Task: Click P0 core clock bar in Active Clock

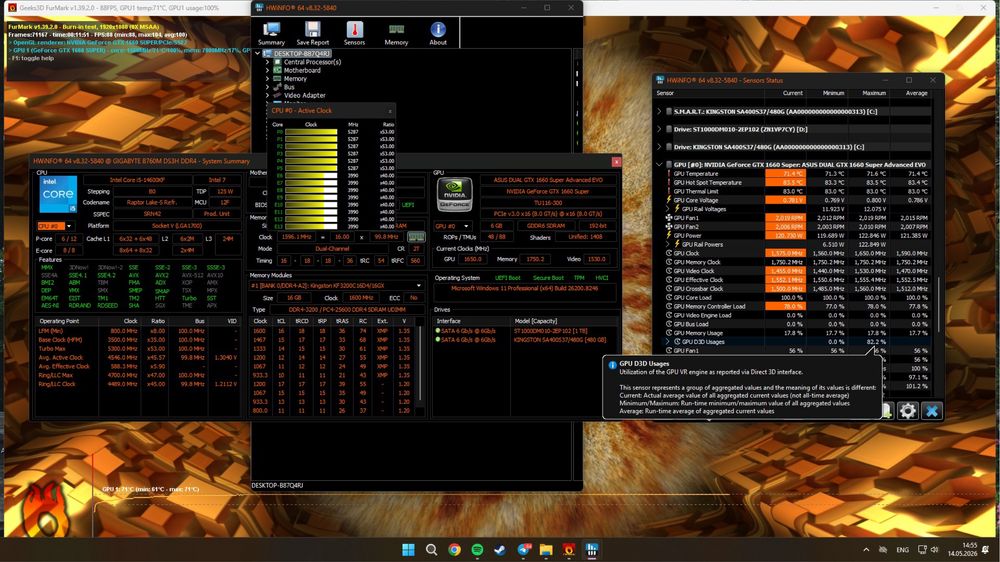Action: click(311, 132)
